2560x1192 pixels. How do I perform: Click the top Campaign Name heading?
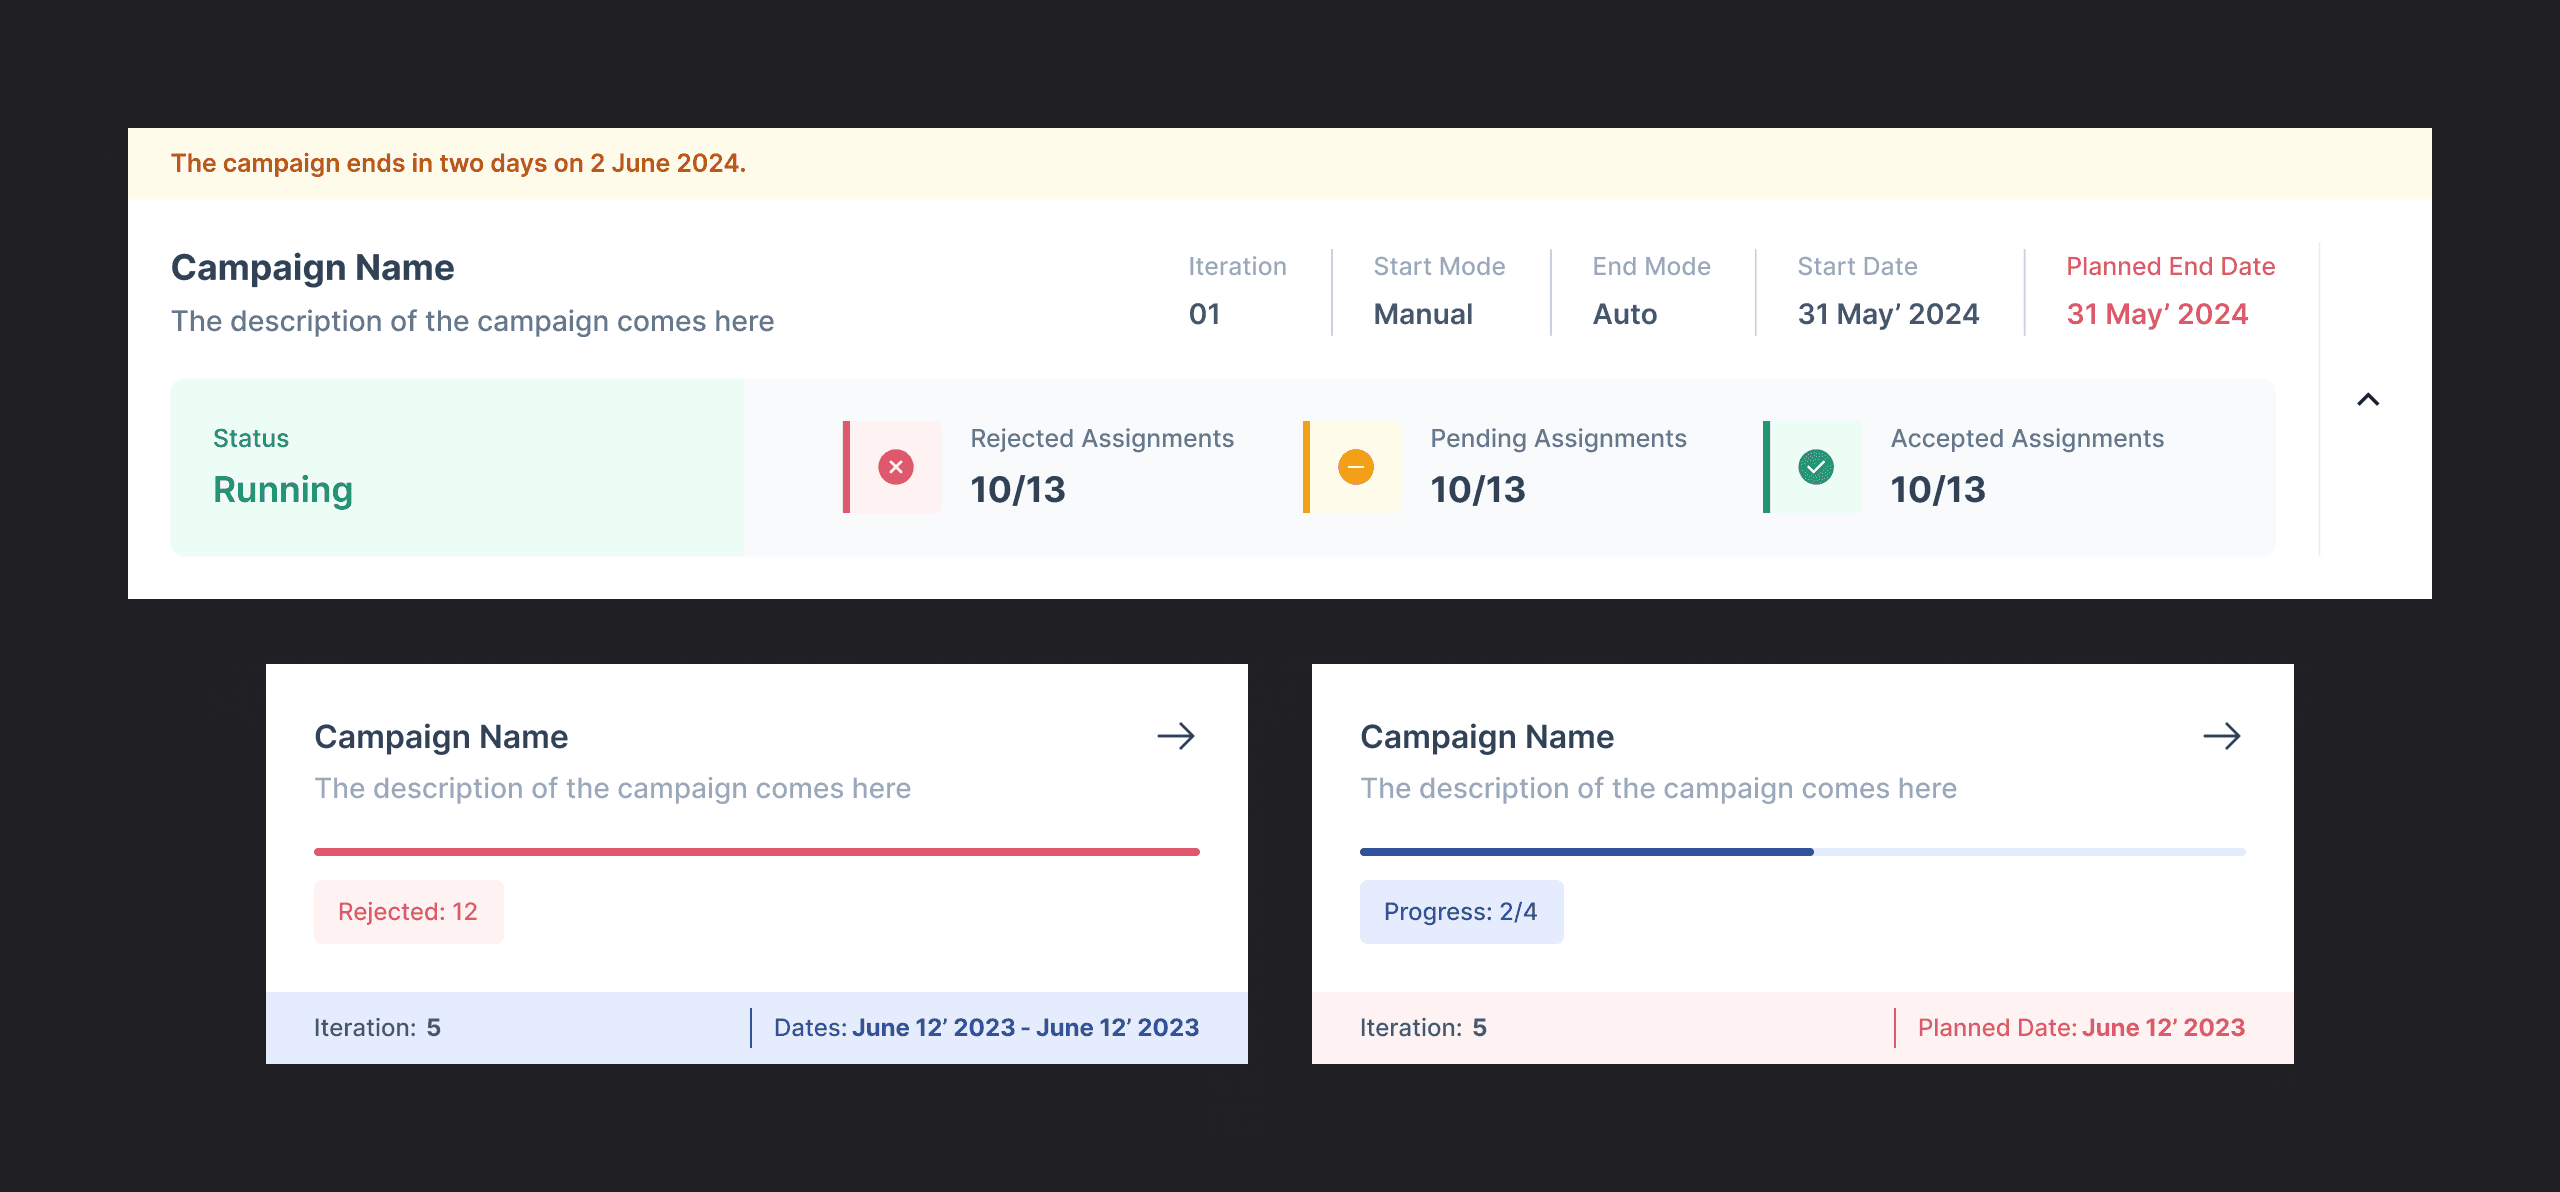pyautogui.click(x=312, y=268)
